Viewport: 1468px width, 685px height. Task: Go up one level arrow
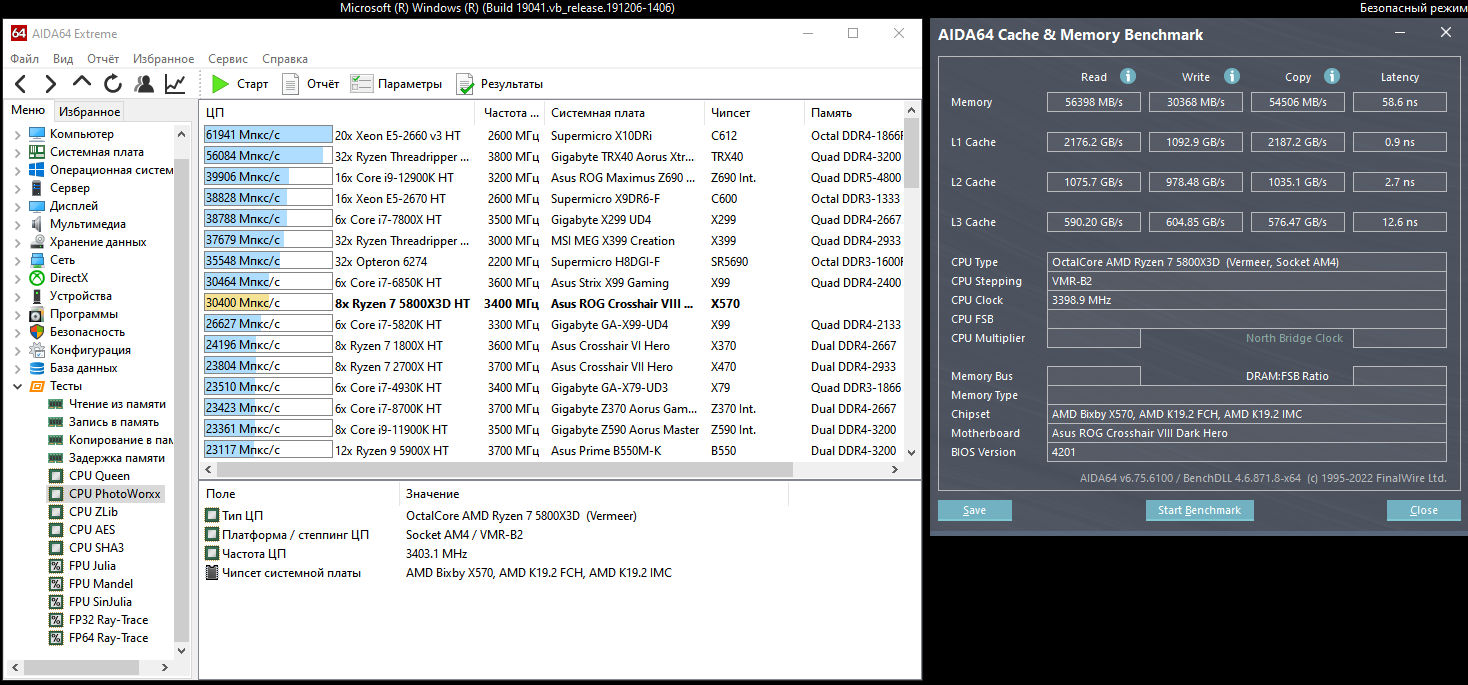(x=82, y=83)
